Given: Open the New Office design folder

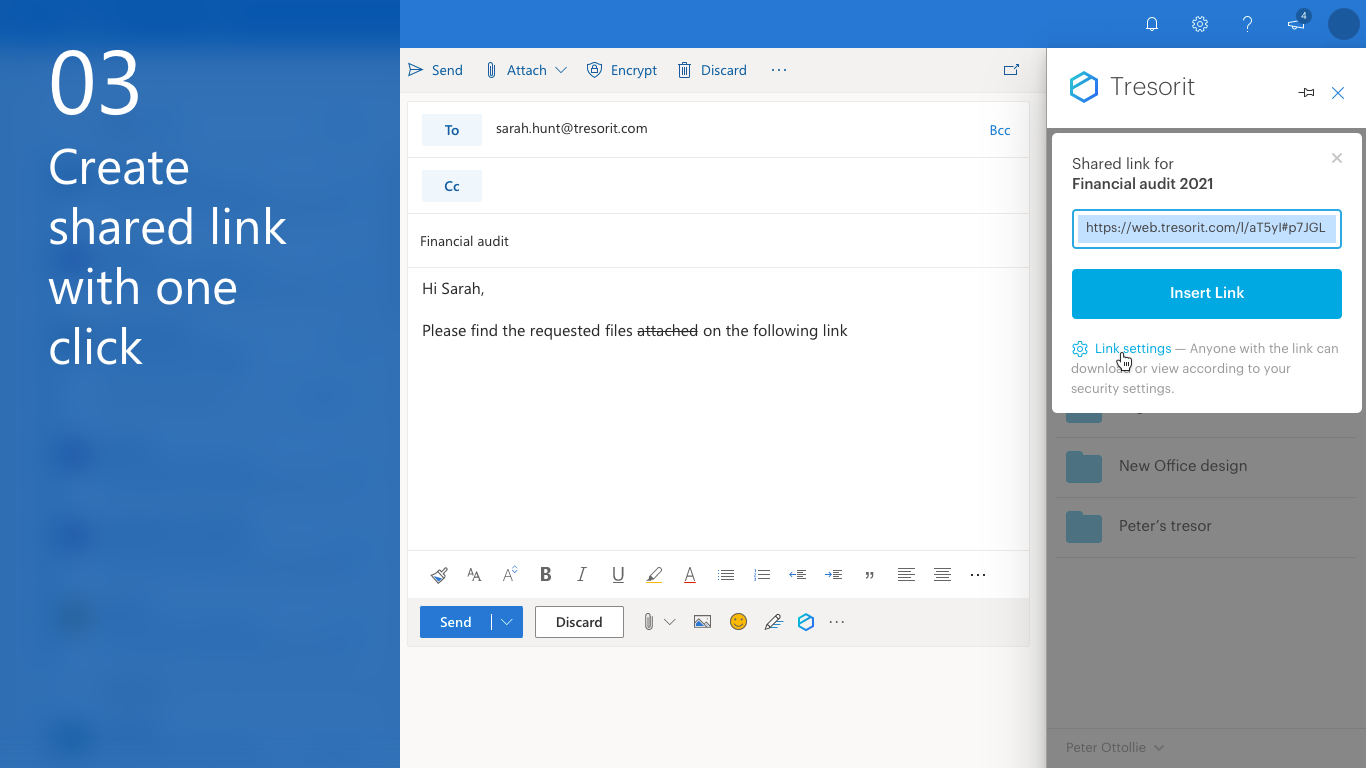Looking at the screenshot, I should (1207, 466).
